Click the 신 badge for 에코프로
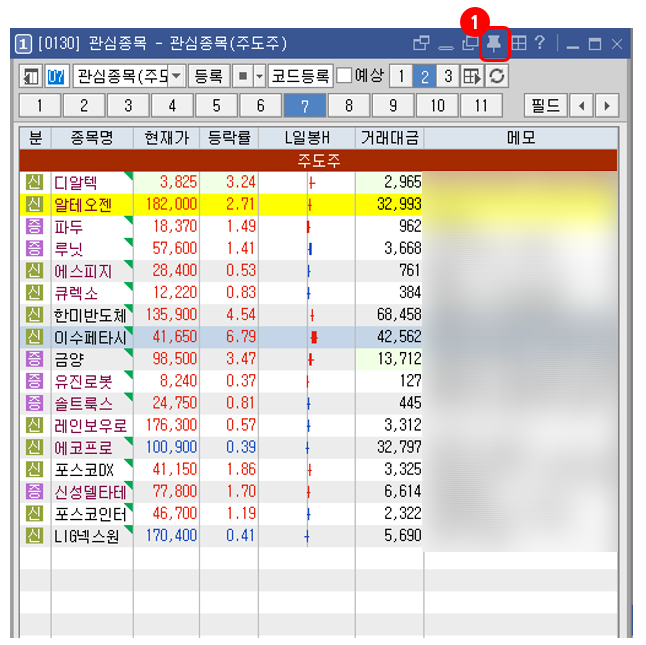 coord(35,447)
